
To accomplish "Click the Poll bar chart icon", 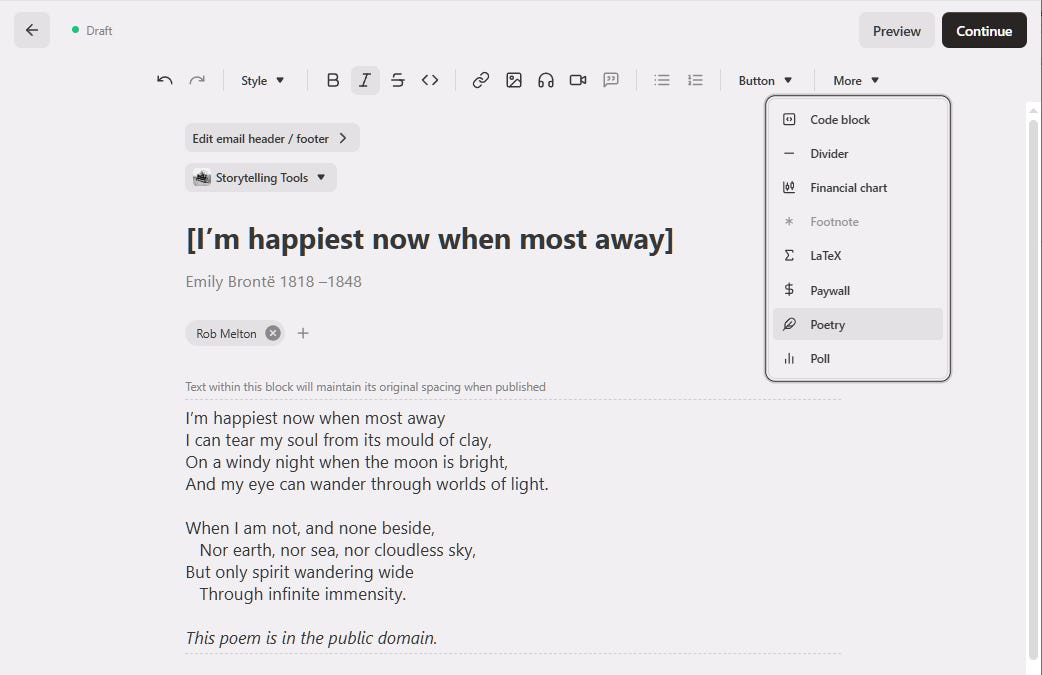I will pos(789,359).
